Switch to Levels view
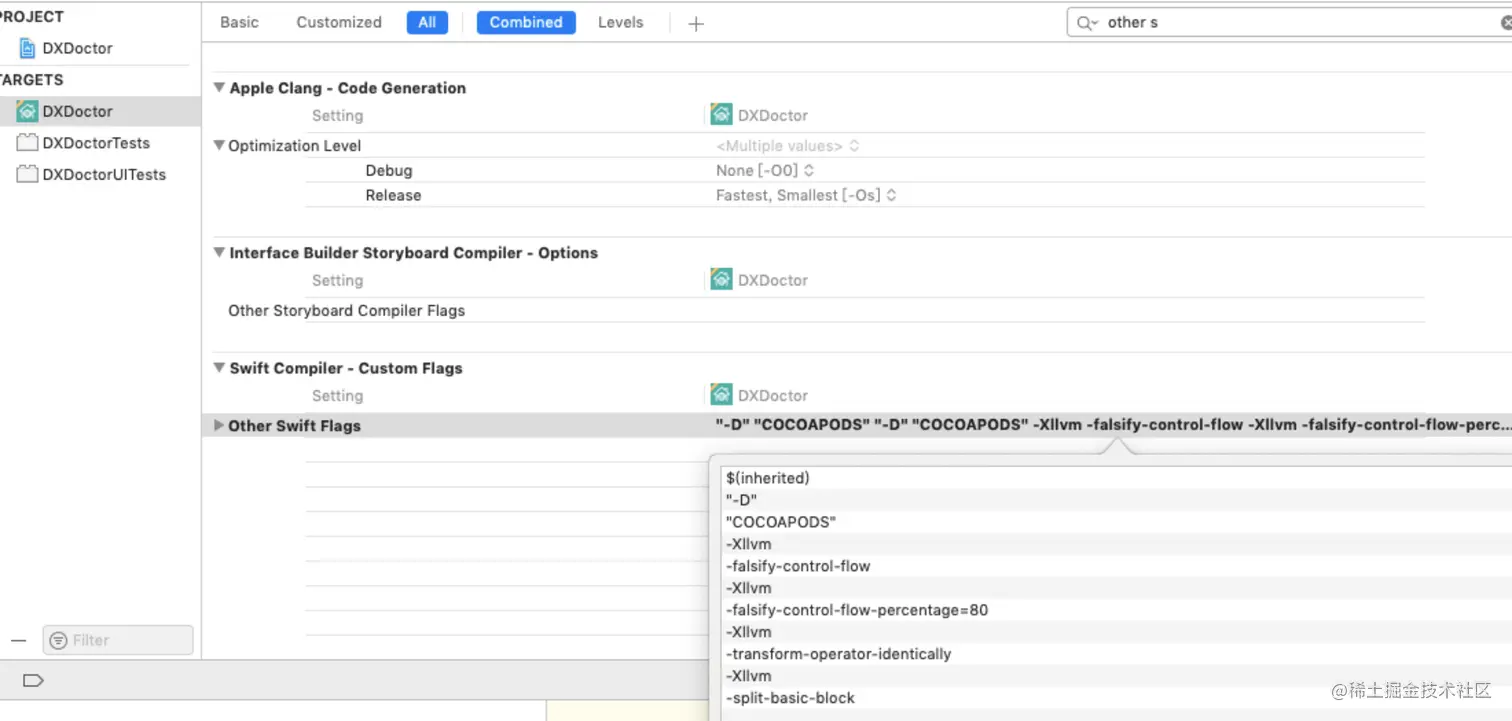The image size is (1512, 721). tap(620, 22)
